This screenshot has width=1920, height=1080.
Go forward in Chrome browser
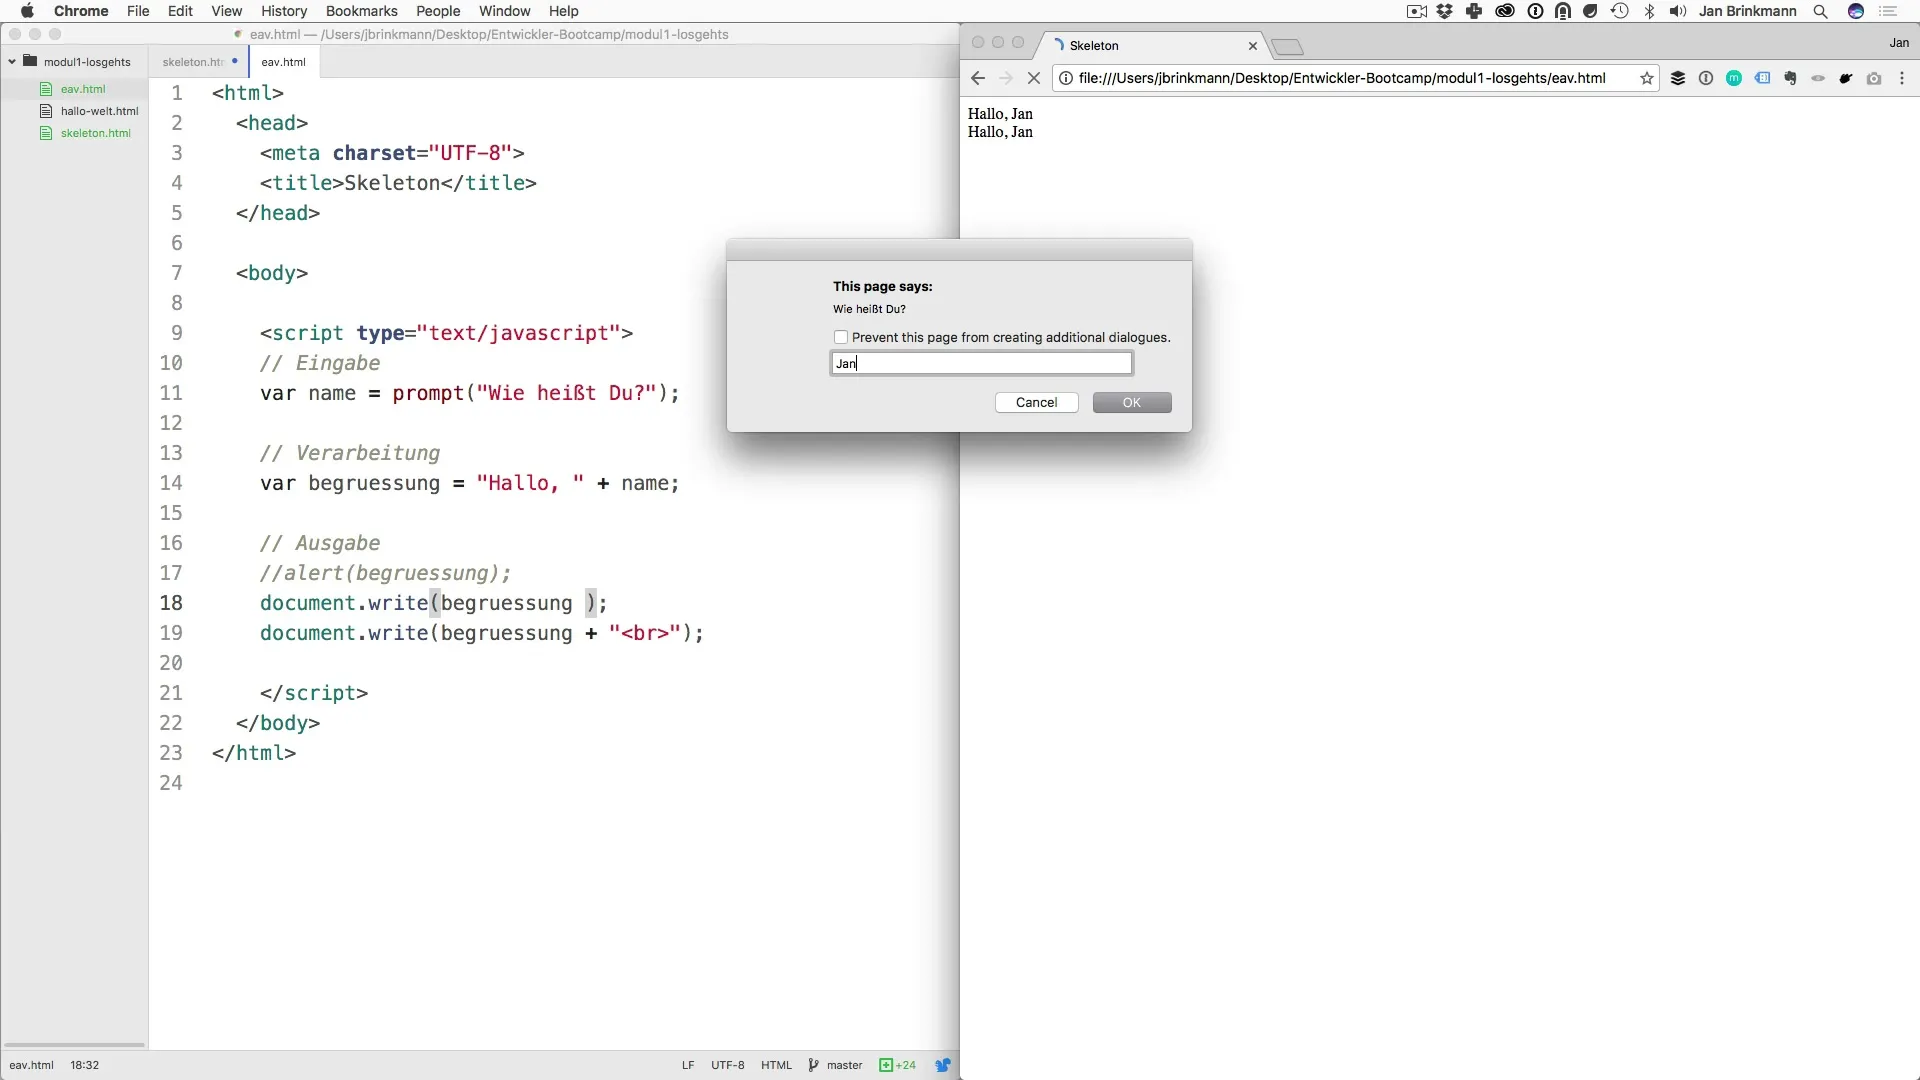pos(1006,78)
